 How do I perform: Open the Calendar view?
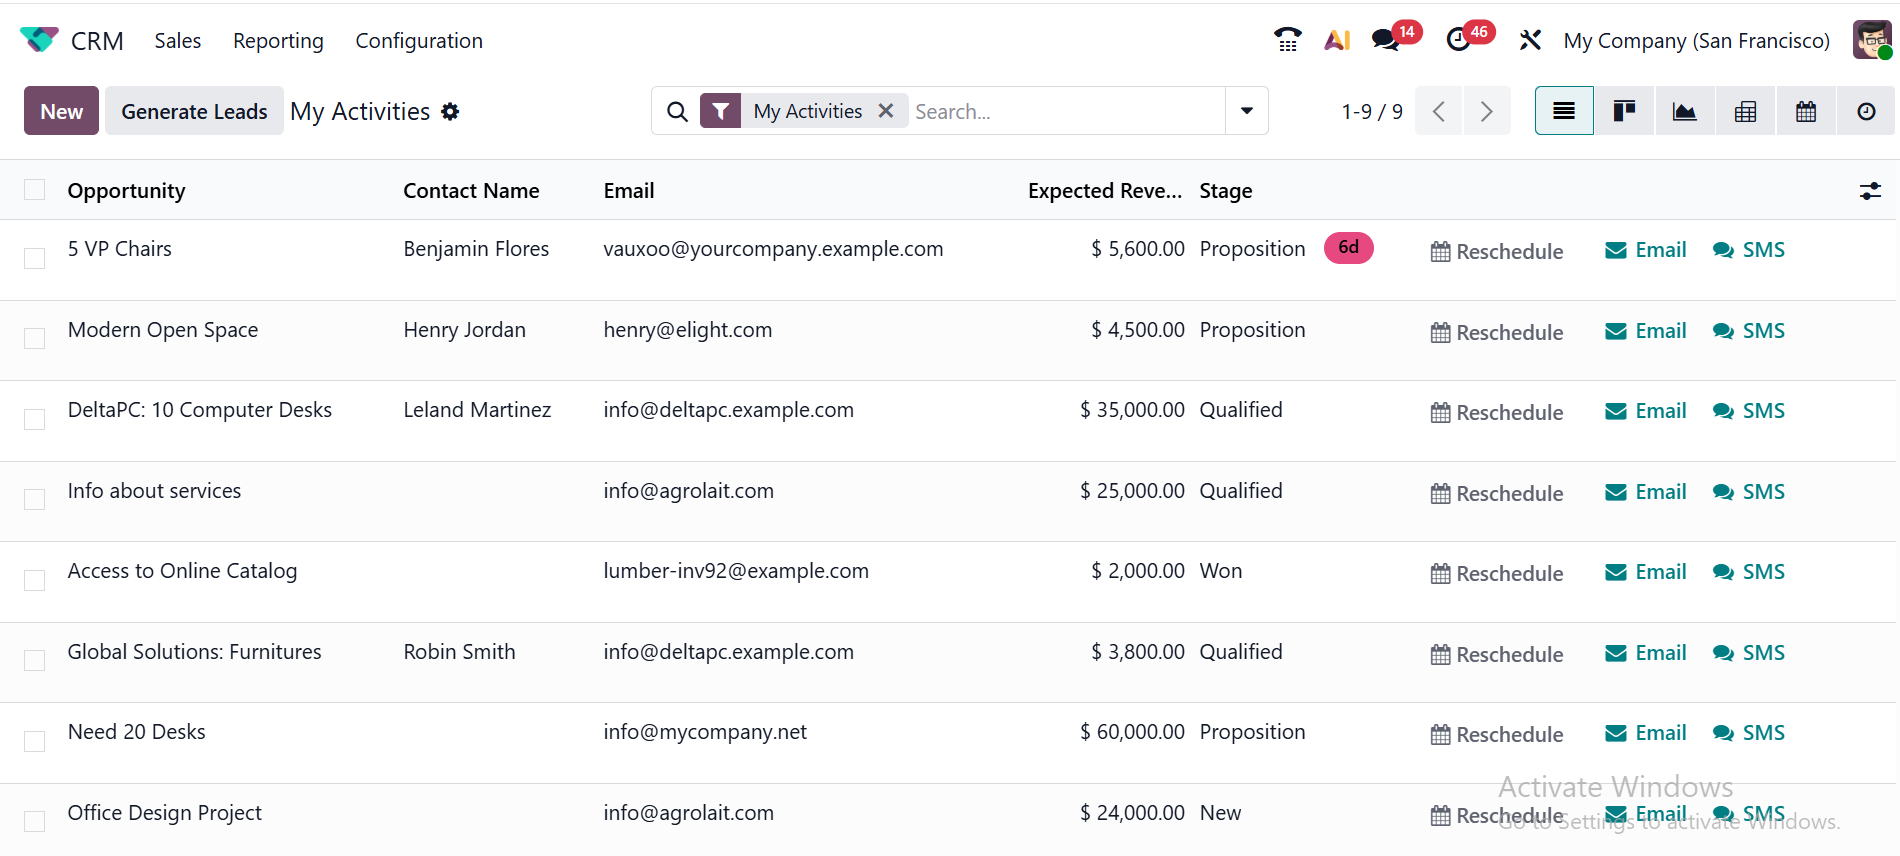pyautogui.click(x=1806, y=111)
